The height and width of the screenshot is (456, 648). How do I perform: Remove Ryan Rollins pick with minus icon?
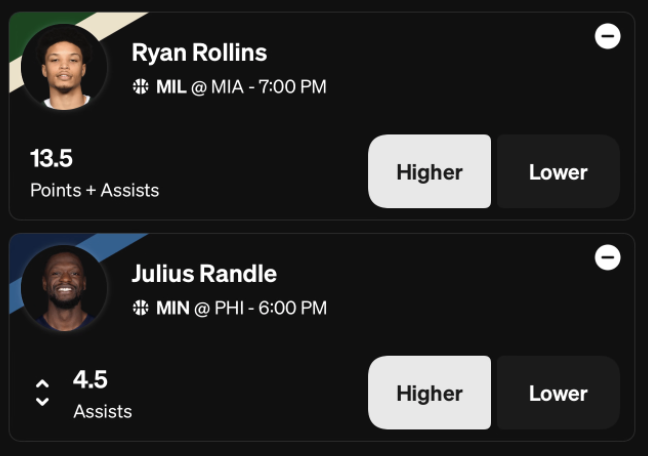pyautogui.click(x=608, y=36)
